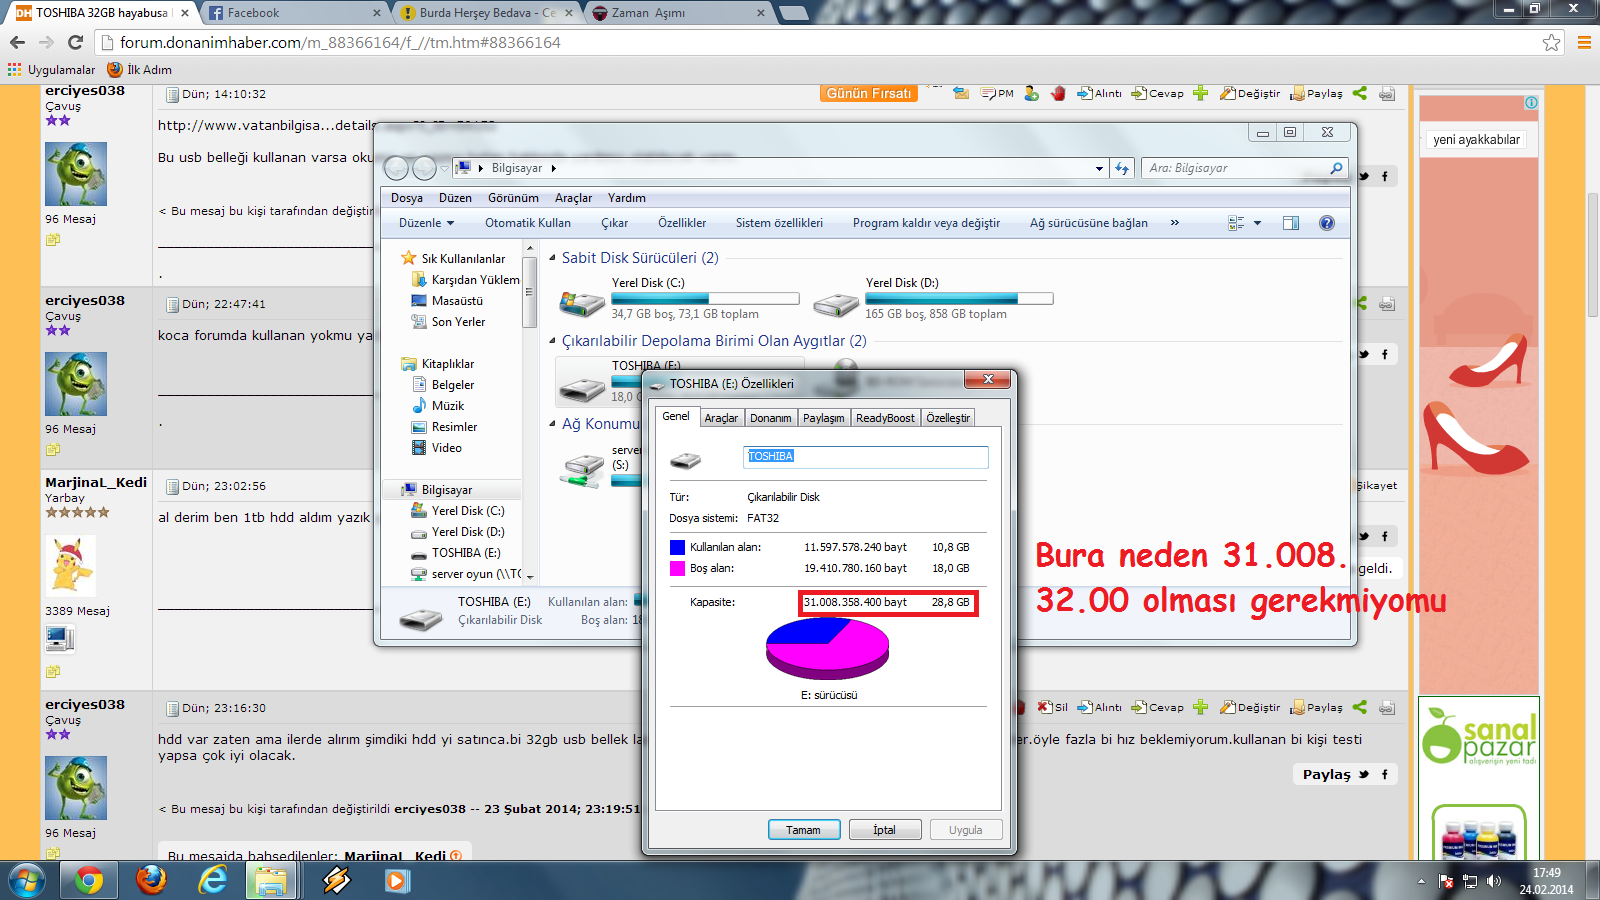Screen dimensions: 1600x900
Task: Click red hand report icon in forum post
Action: (x=1058, y=93)
